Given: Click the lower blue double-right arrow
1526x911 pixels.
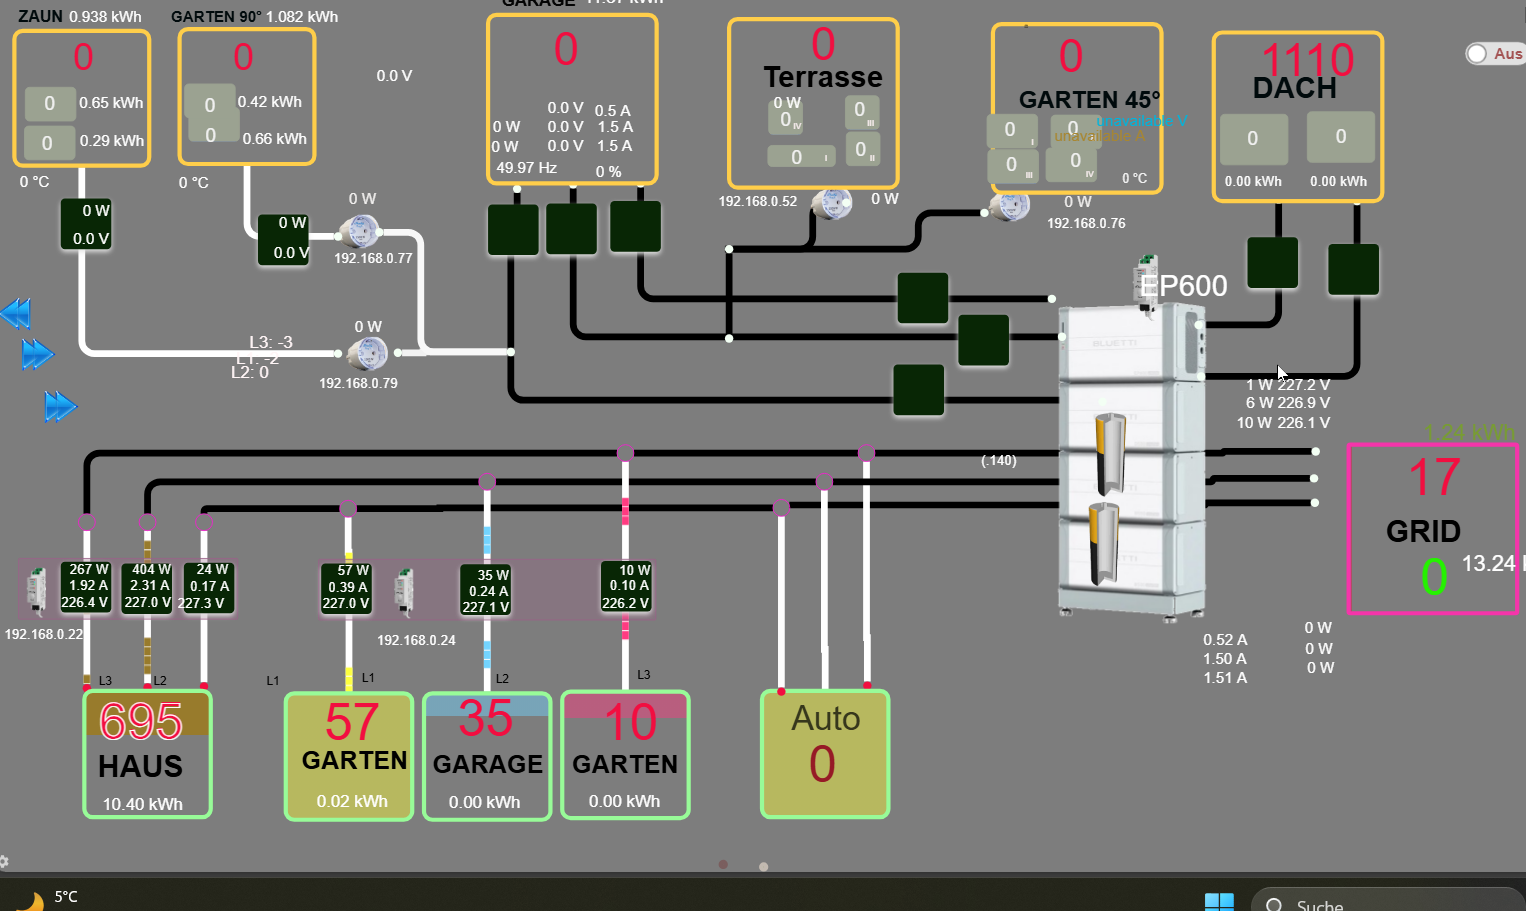Looking at the screenshot, I should 60,406.
